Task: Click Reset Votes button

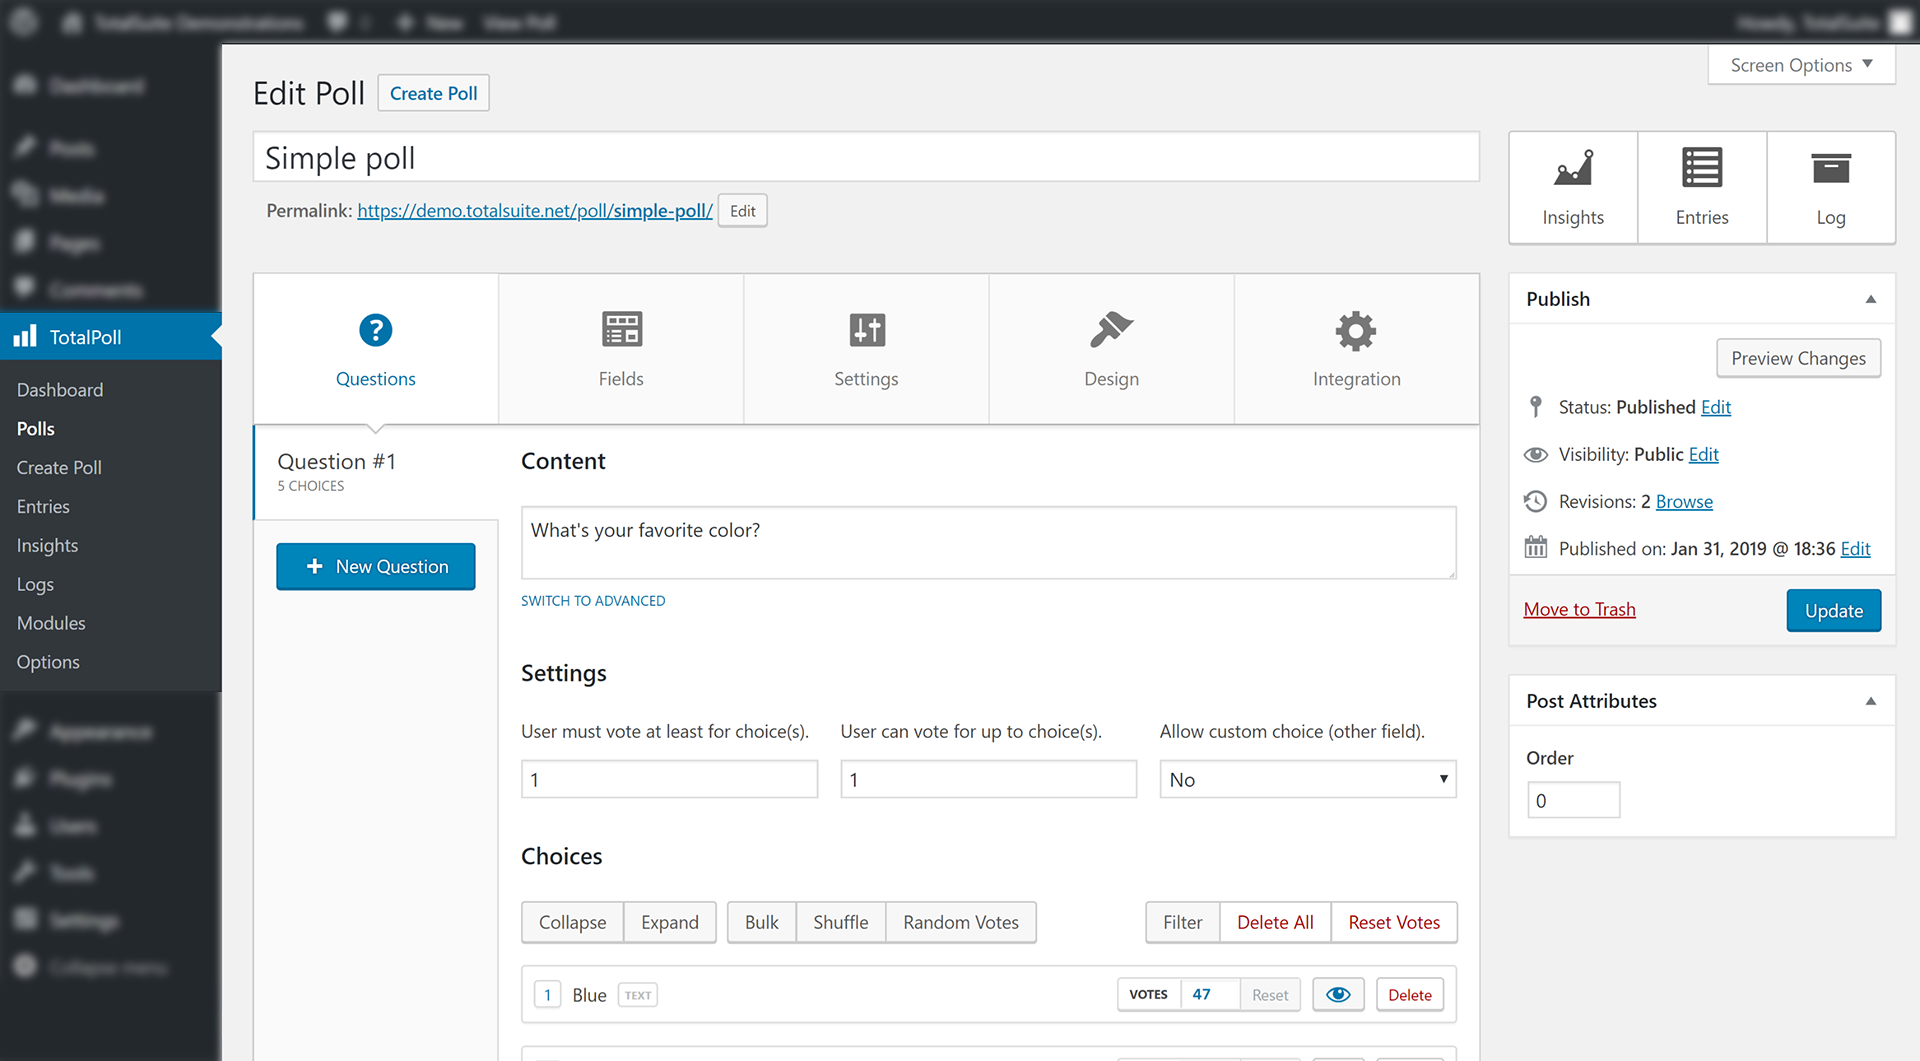Action: pos(1394,922)
